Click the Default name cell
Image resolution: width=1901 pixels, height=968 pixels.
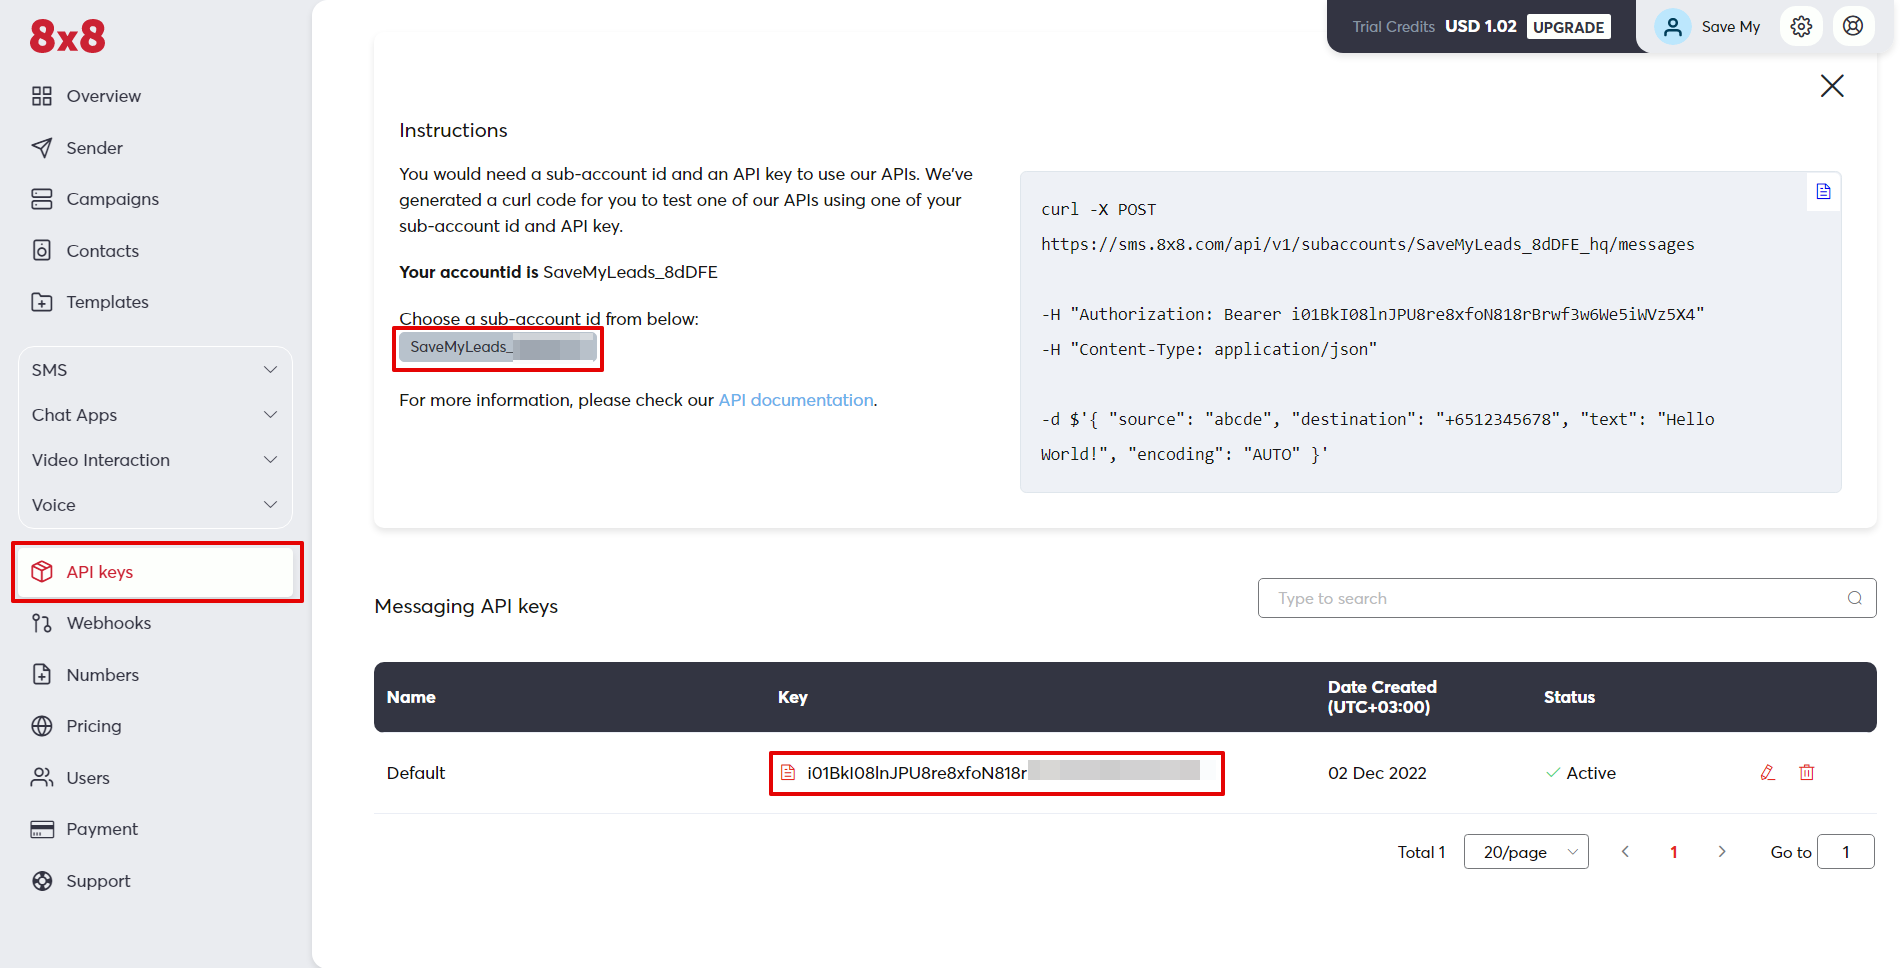[x=416, y=773]
